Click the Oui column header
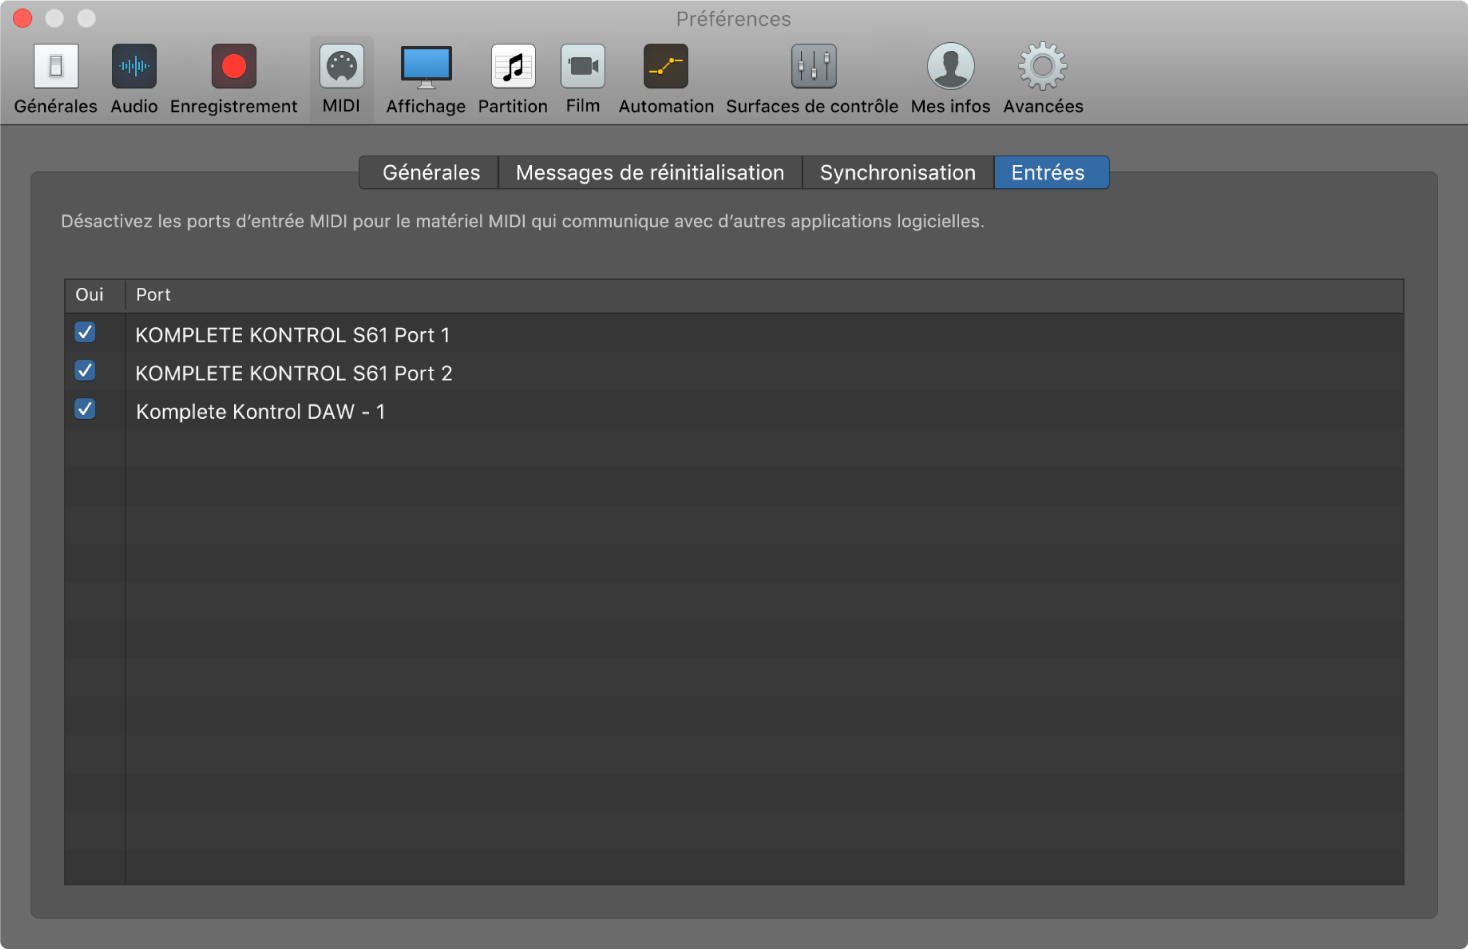The height and width of the screenshot is (950, 1468). [x=90, y=295]
